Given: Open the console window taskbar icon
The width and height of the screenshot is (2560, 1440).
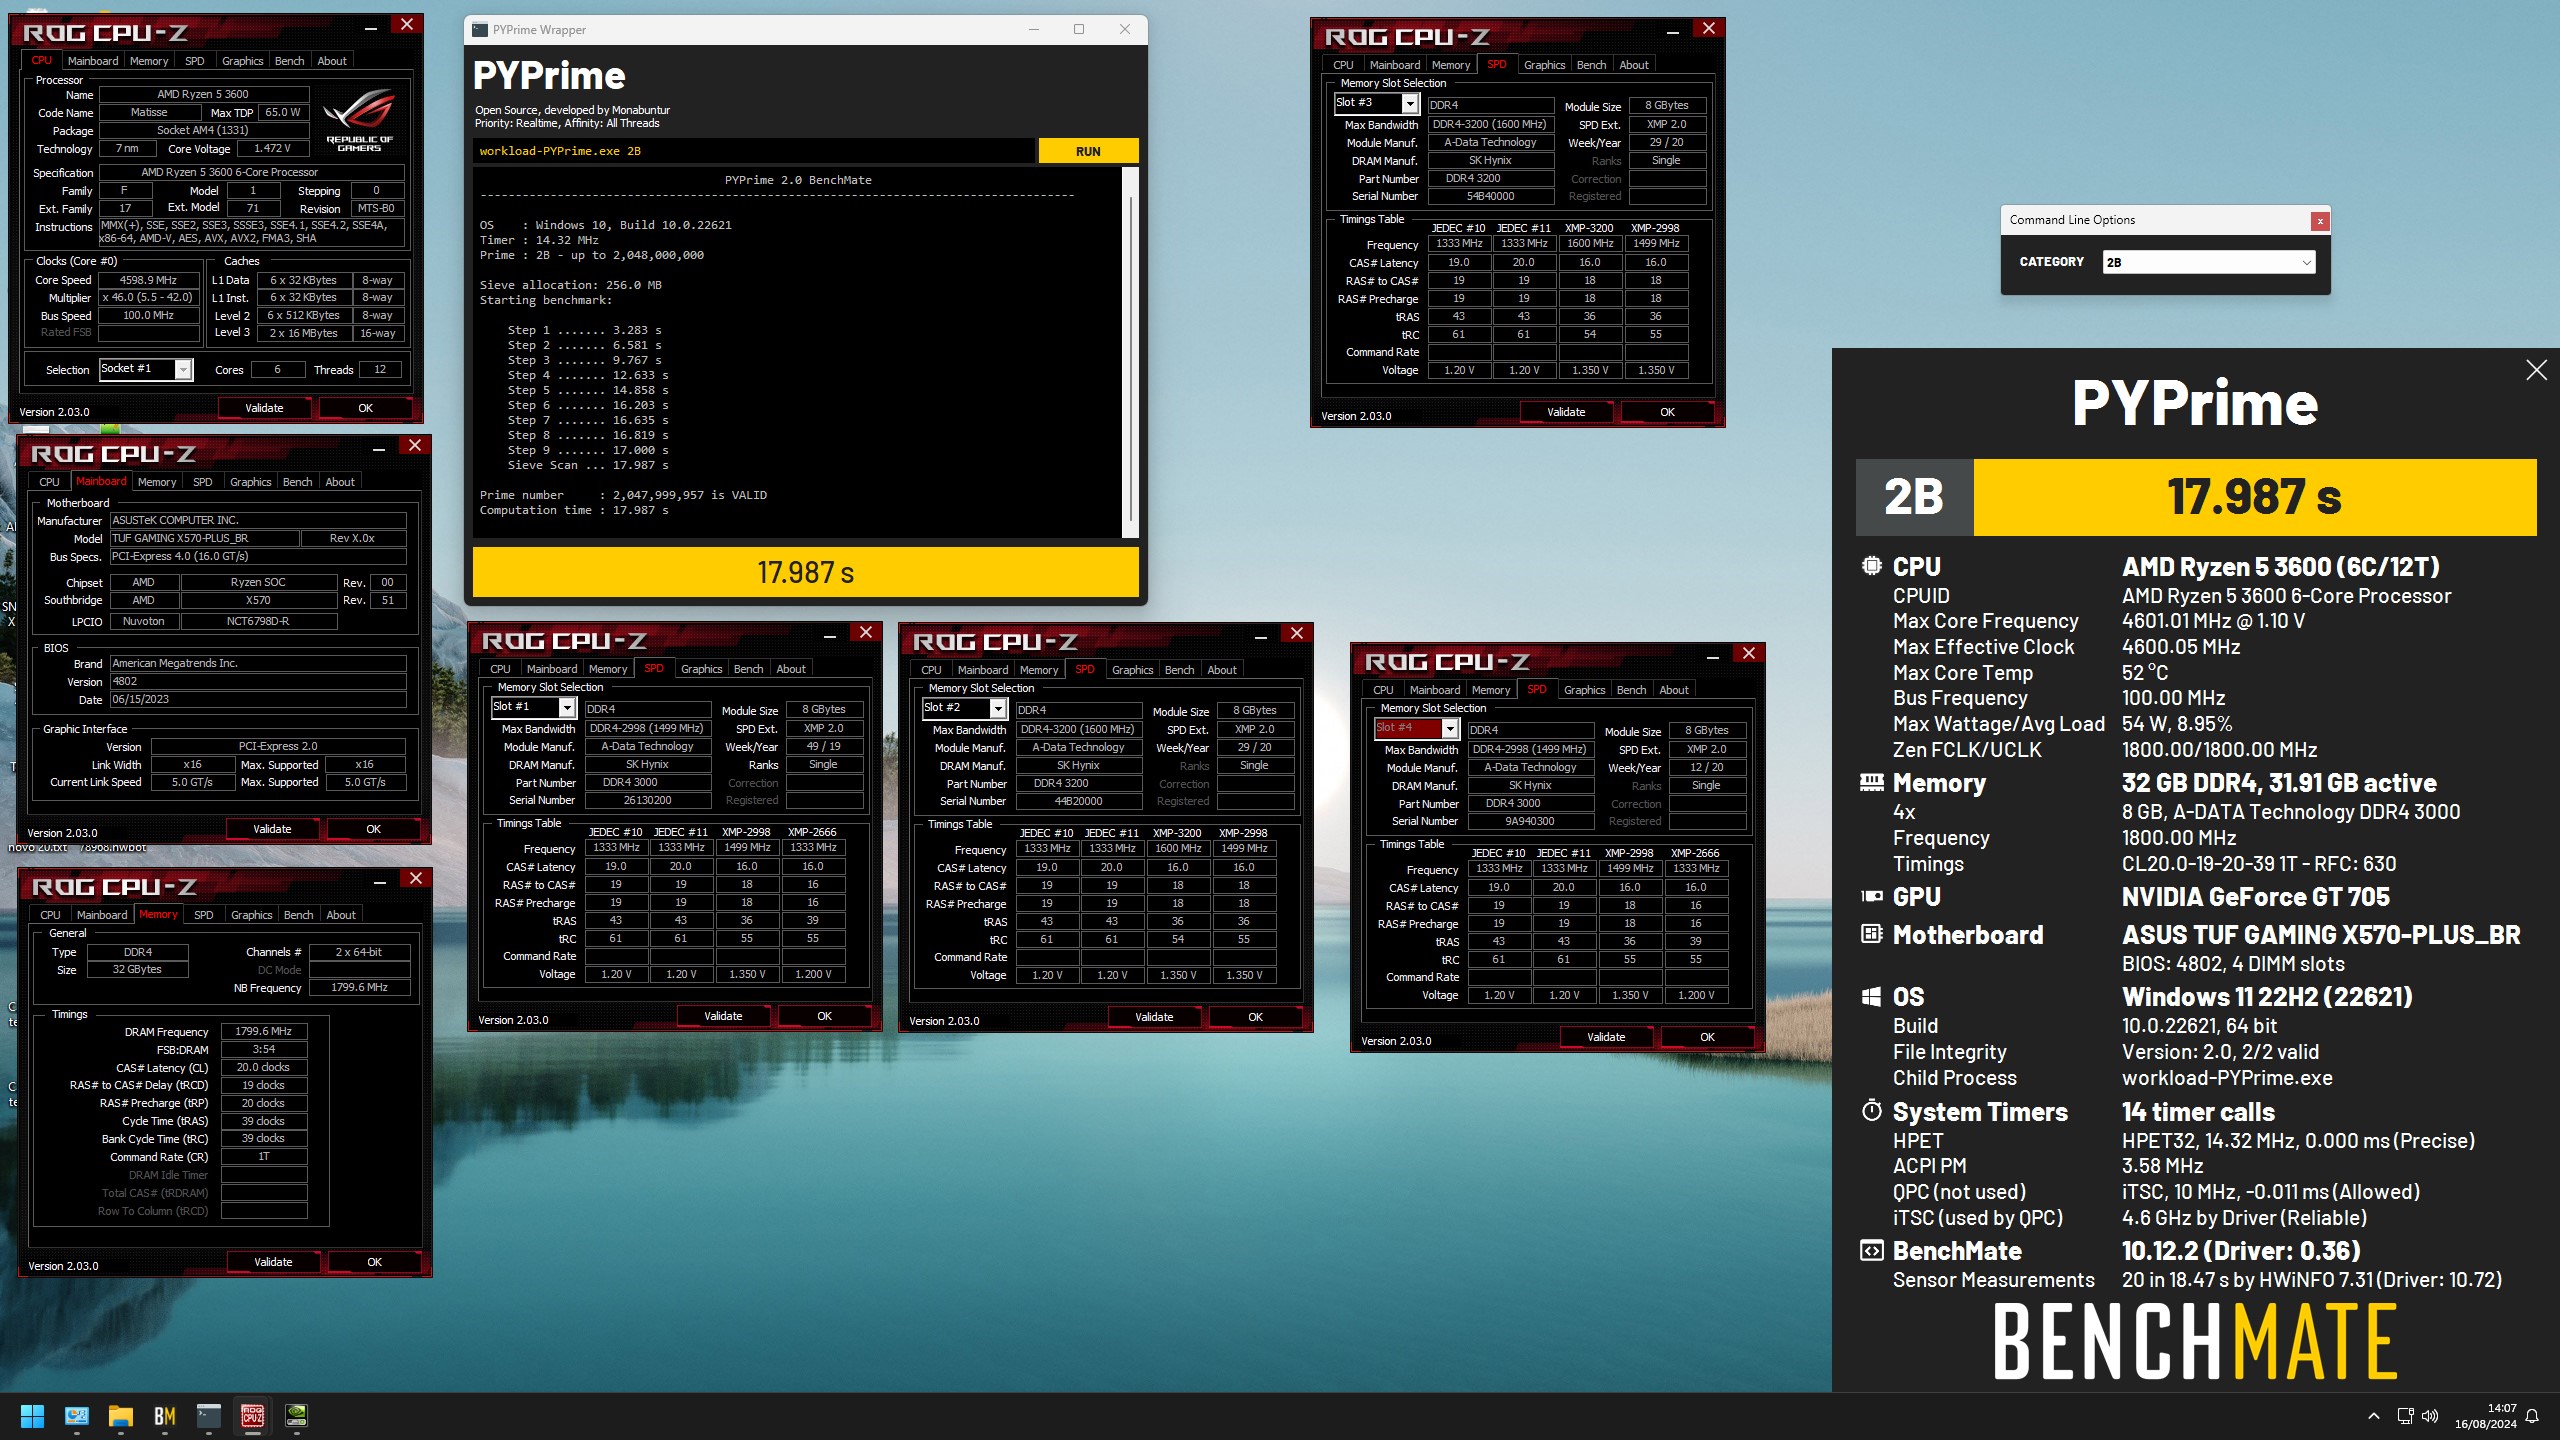Looking at the screenshot, I should pyautogui.click(x=209, y=1416).
